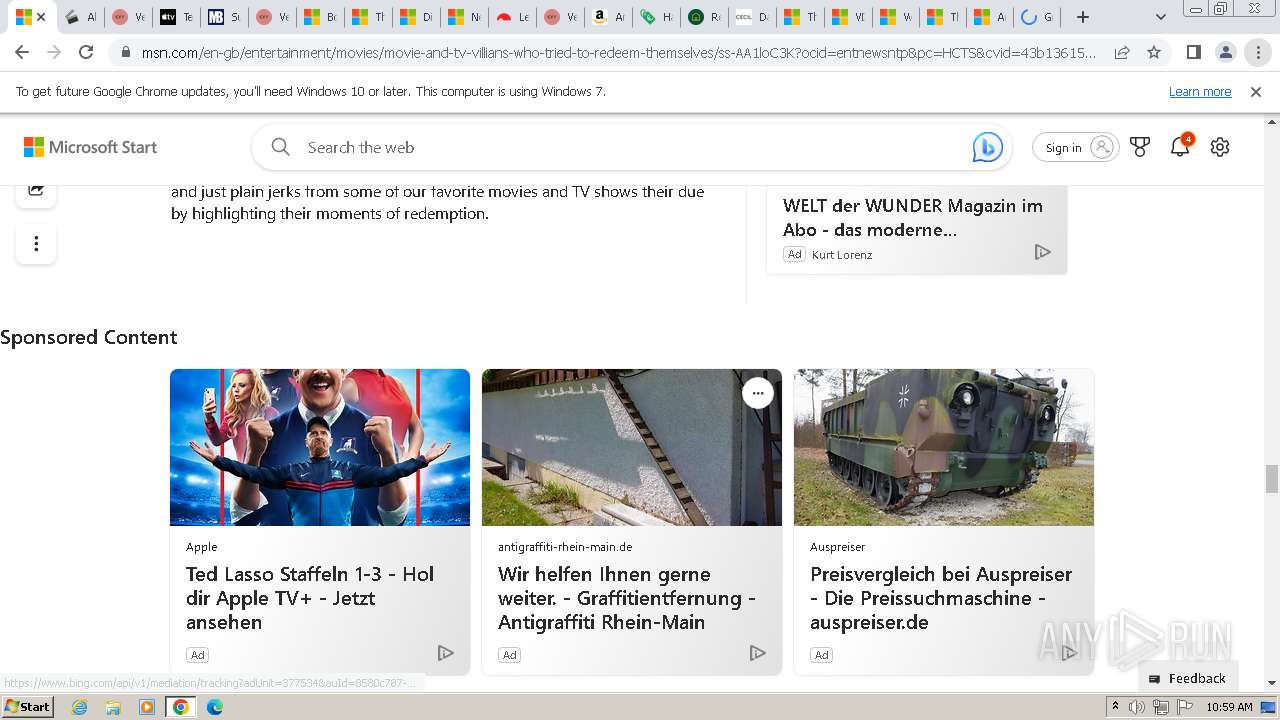Focus the Search the web field
Screen dimensions: 1280x720
pyautogui.click(x=630, y=147)
